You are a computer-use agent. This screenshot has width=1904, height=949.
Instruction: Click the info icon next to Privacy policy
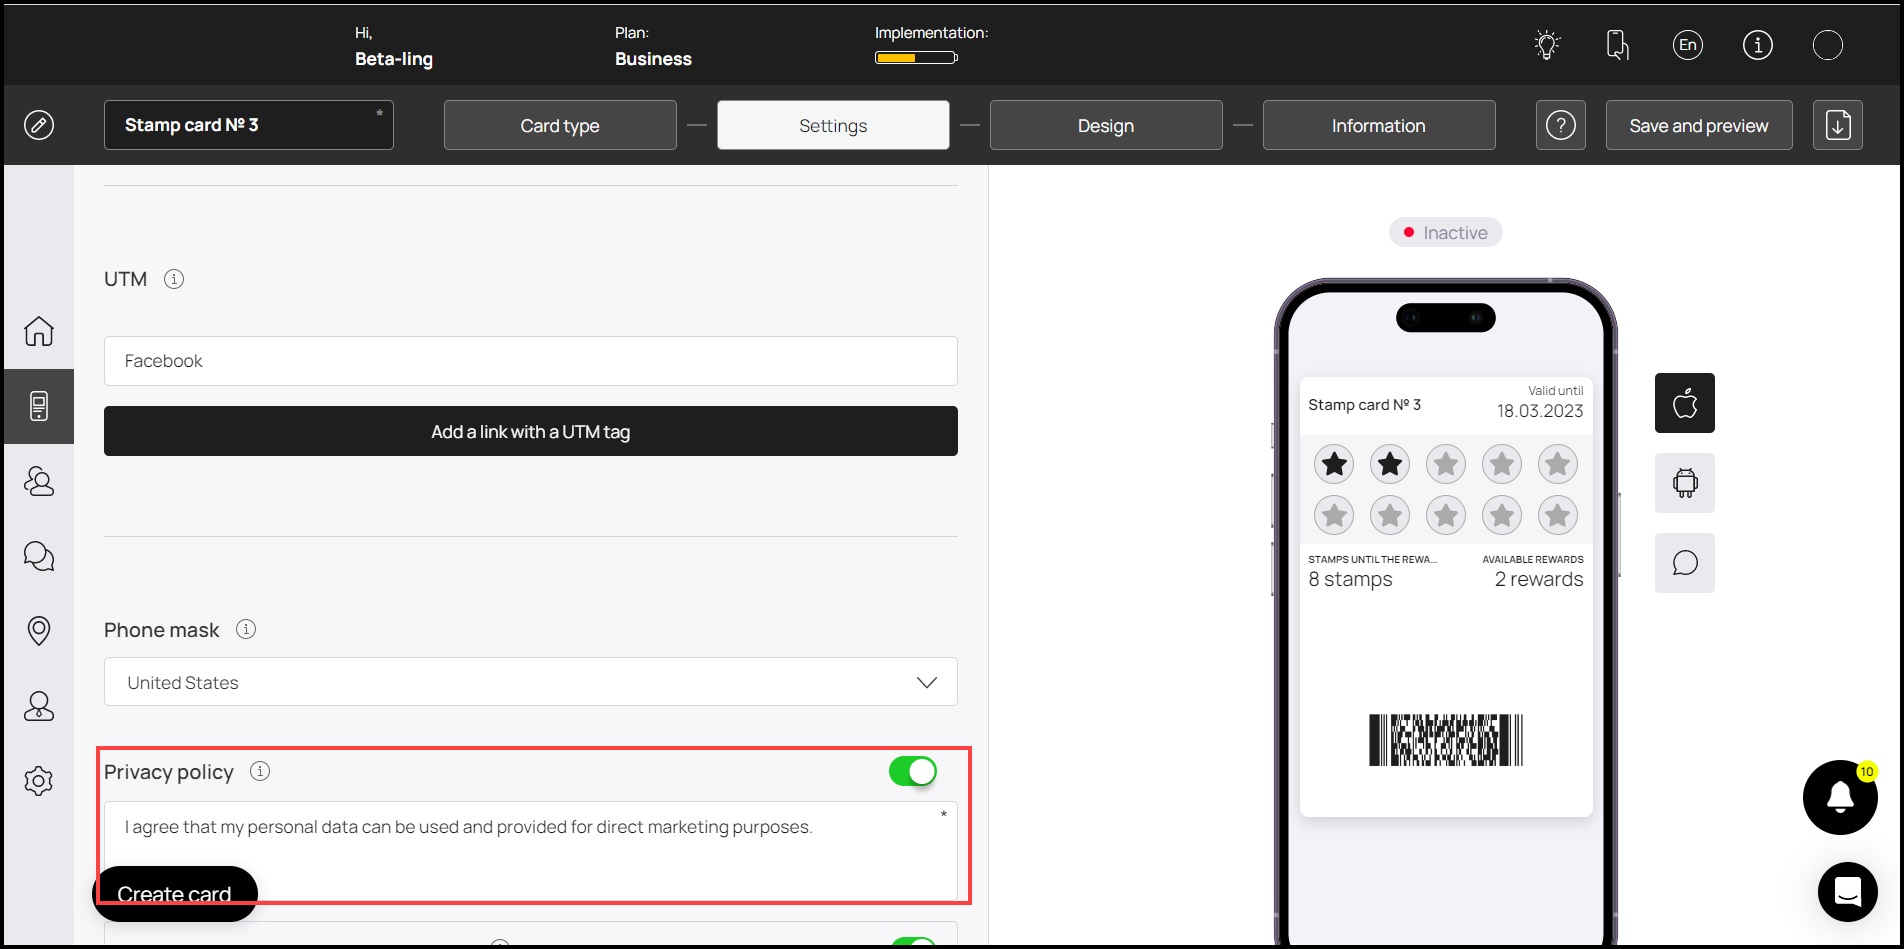click(260, 771)
